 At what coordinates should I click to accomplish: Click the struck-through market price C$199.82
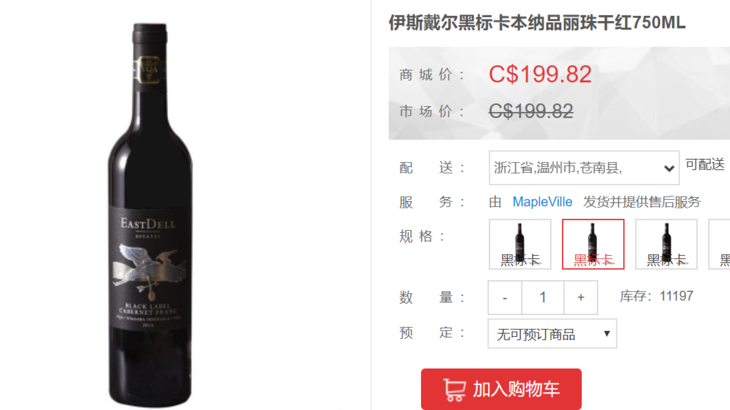click(x=531, y=111)
